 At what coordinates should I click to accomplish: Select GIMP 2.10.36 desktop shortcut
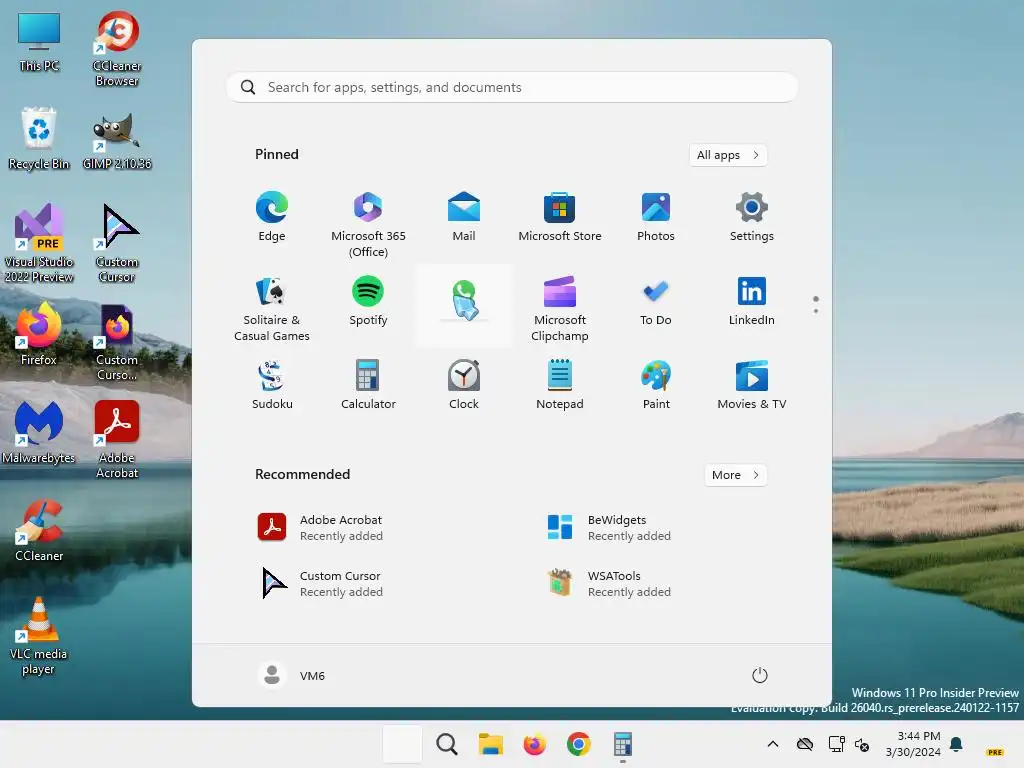pyautogui.click(x=117, y=140)
